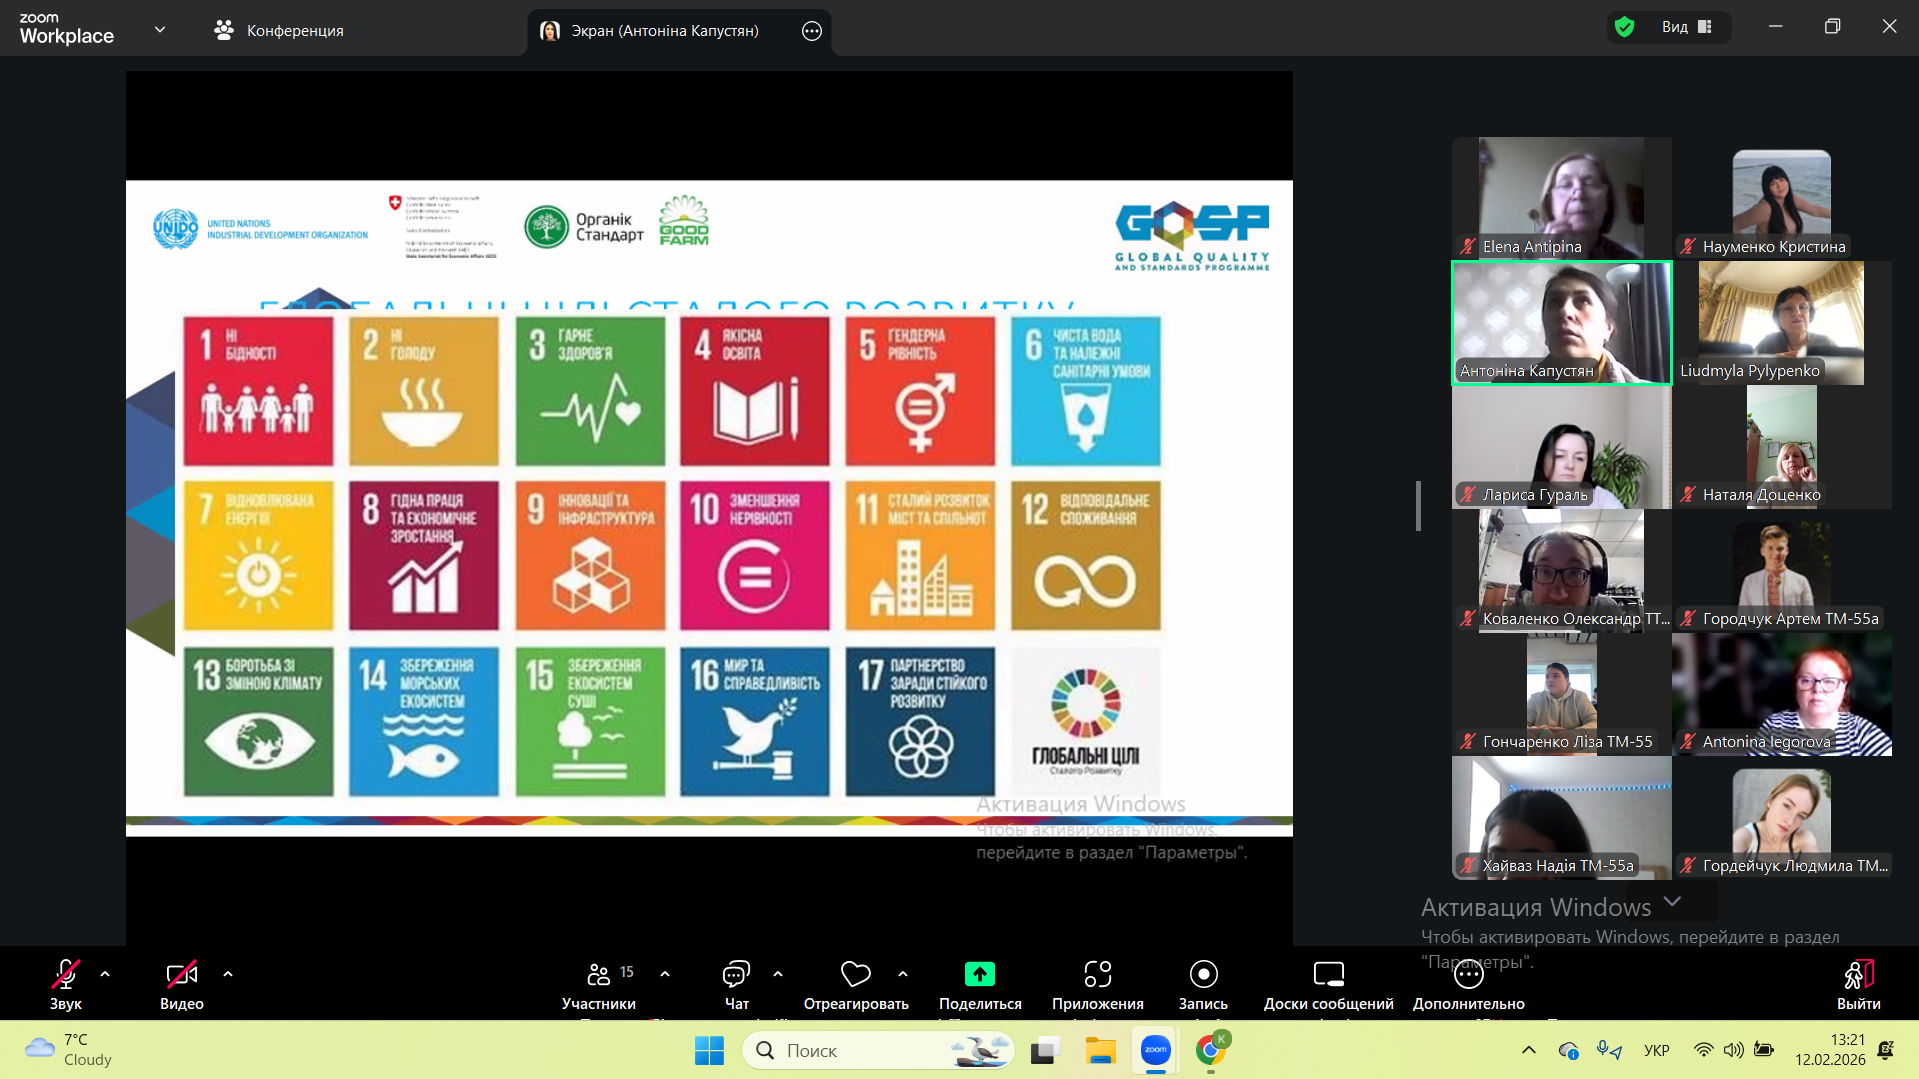Turn on the video camera
This screenshot has height=1079, width=1919.
tap(181, 975)
